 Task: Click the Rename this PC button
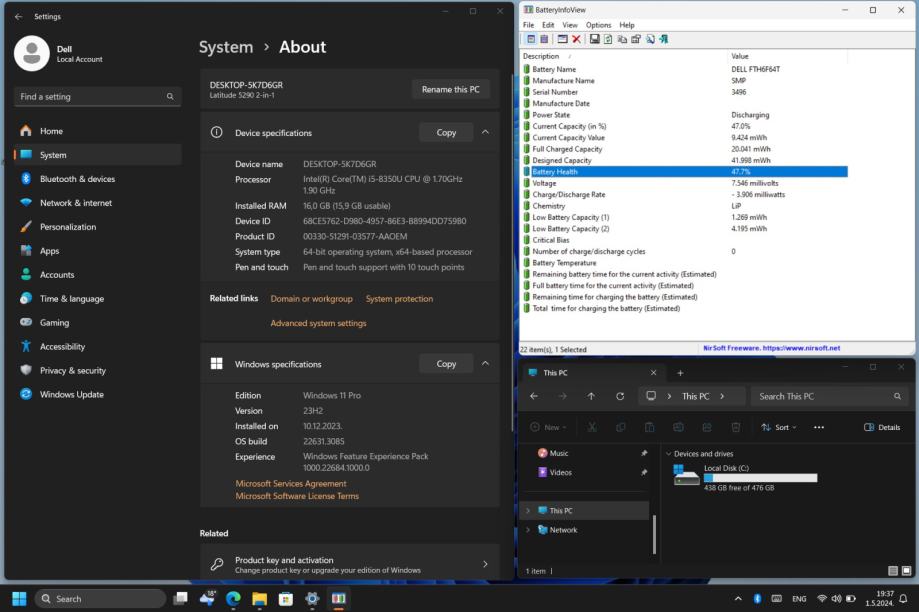(x=450, y=89)
